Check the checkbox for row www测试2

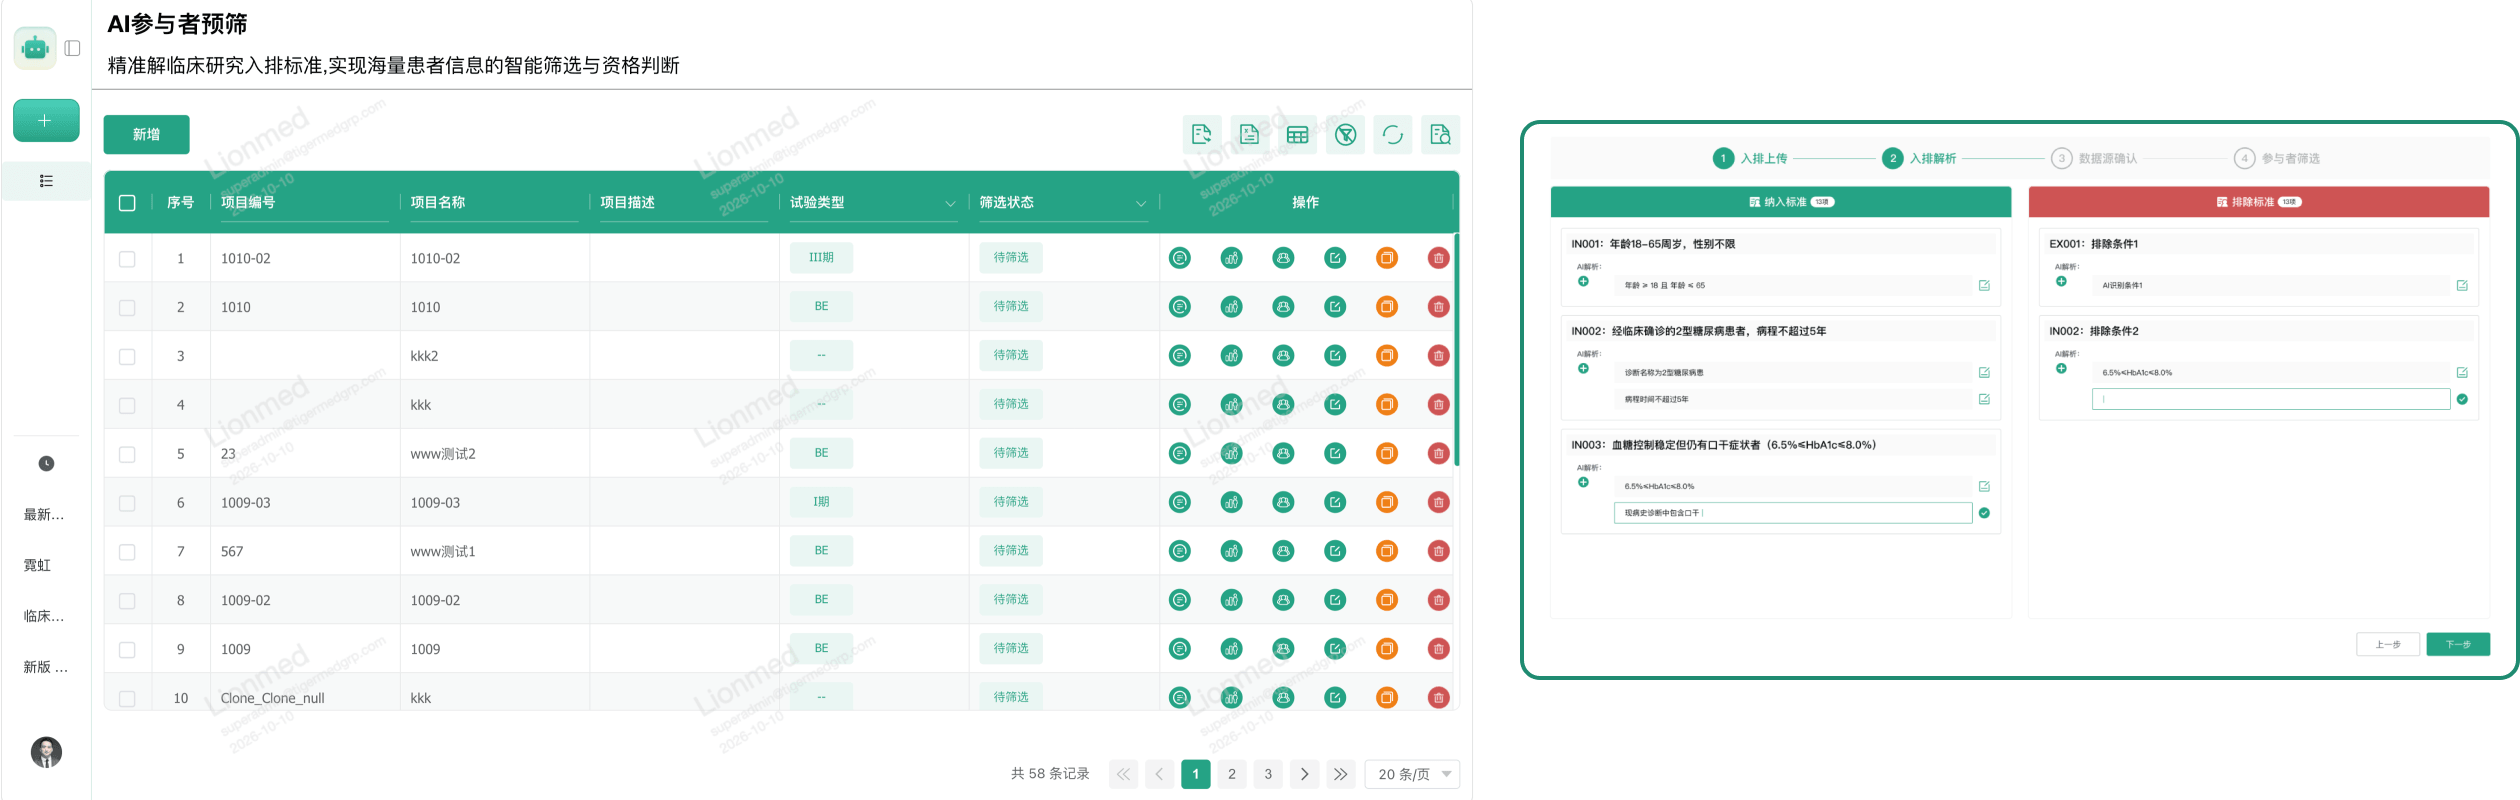click(x=127, y=454)
